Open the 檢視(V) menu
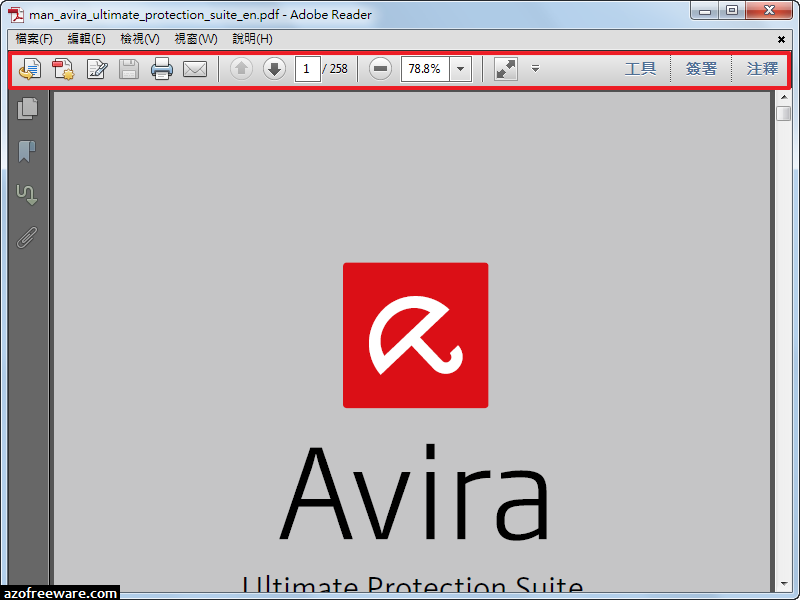 pyautogui.click(x=140, y=39)
